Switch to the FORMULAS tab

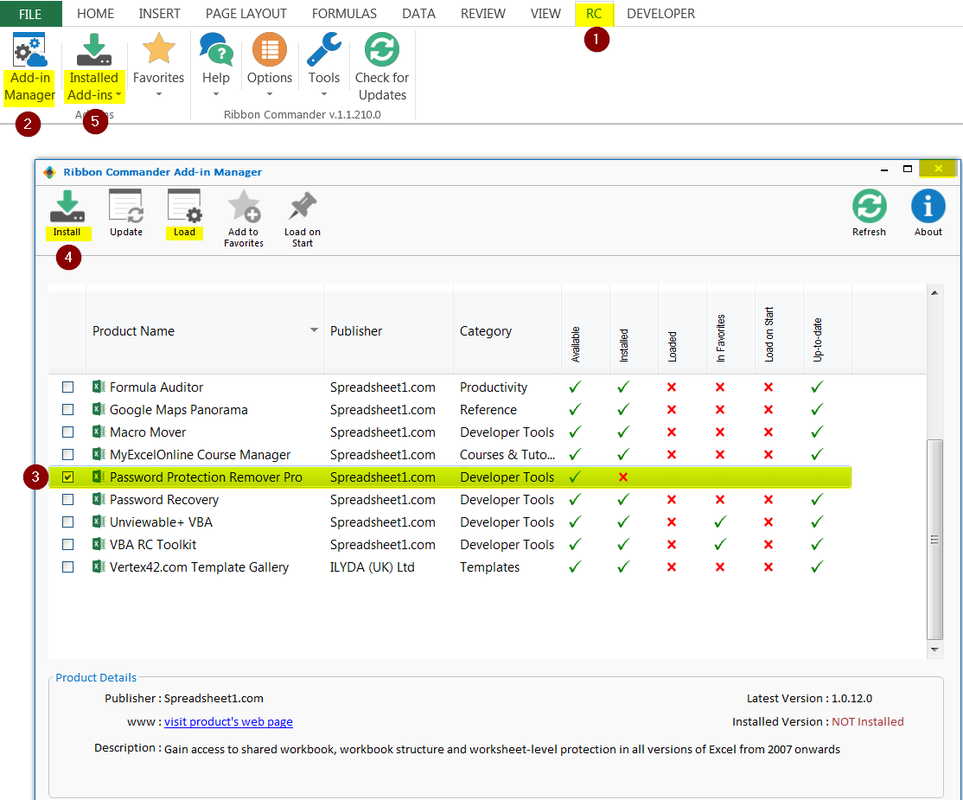pyautogui.click(x=344, y=14)
